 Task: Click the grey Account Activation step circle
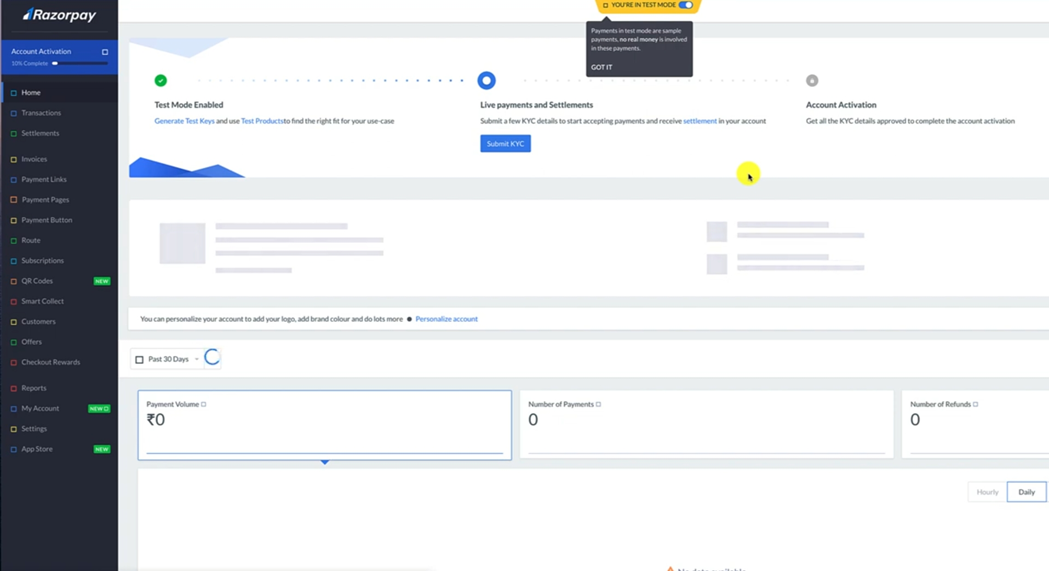coord(812,81)
